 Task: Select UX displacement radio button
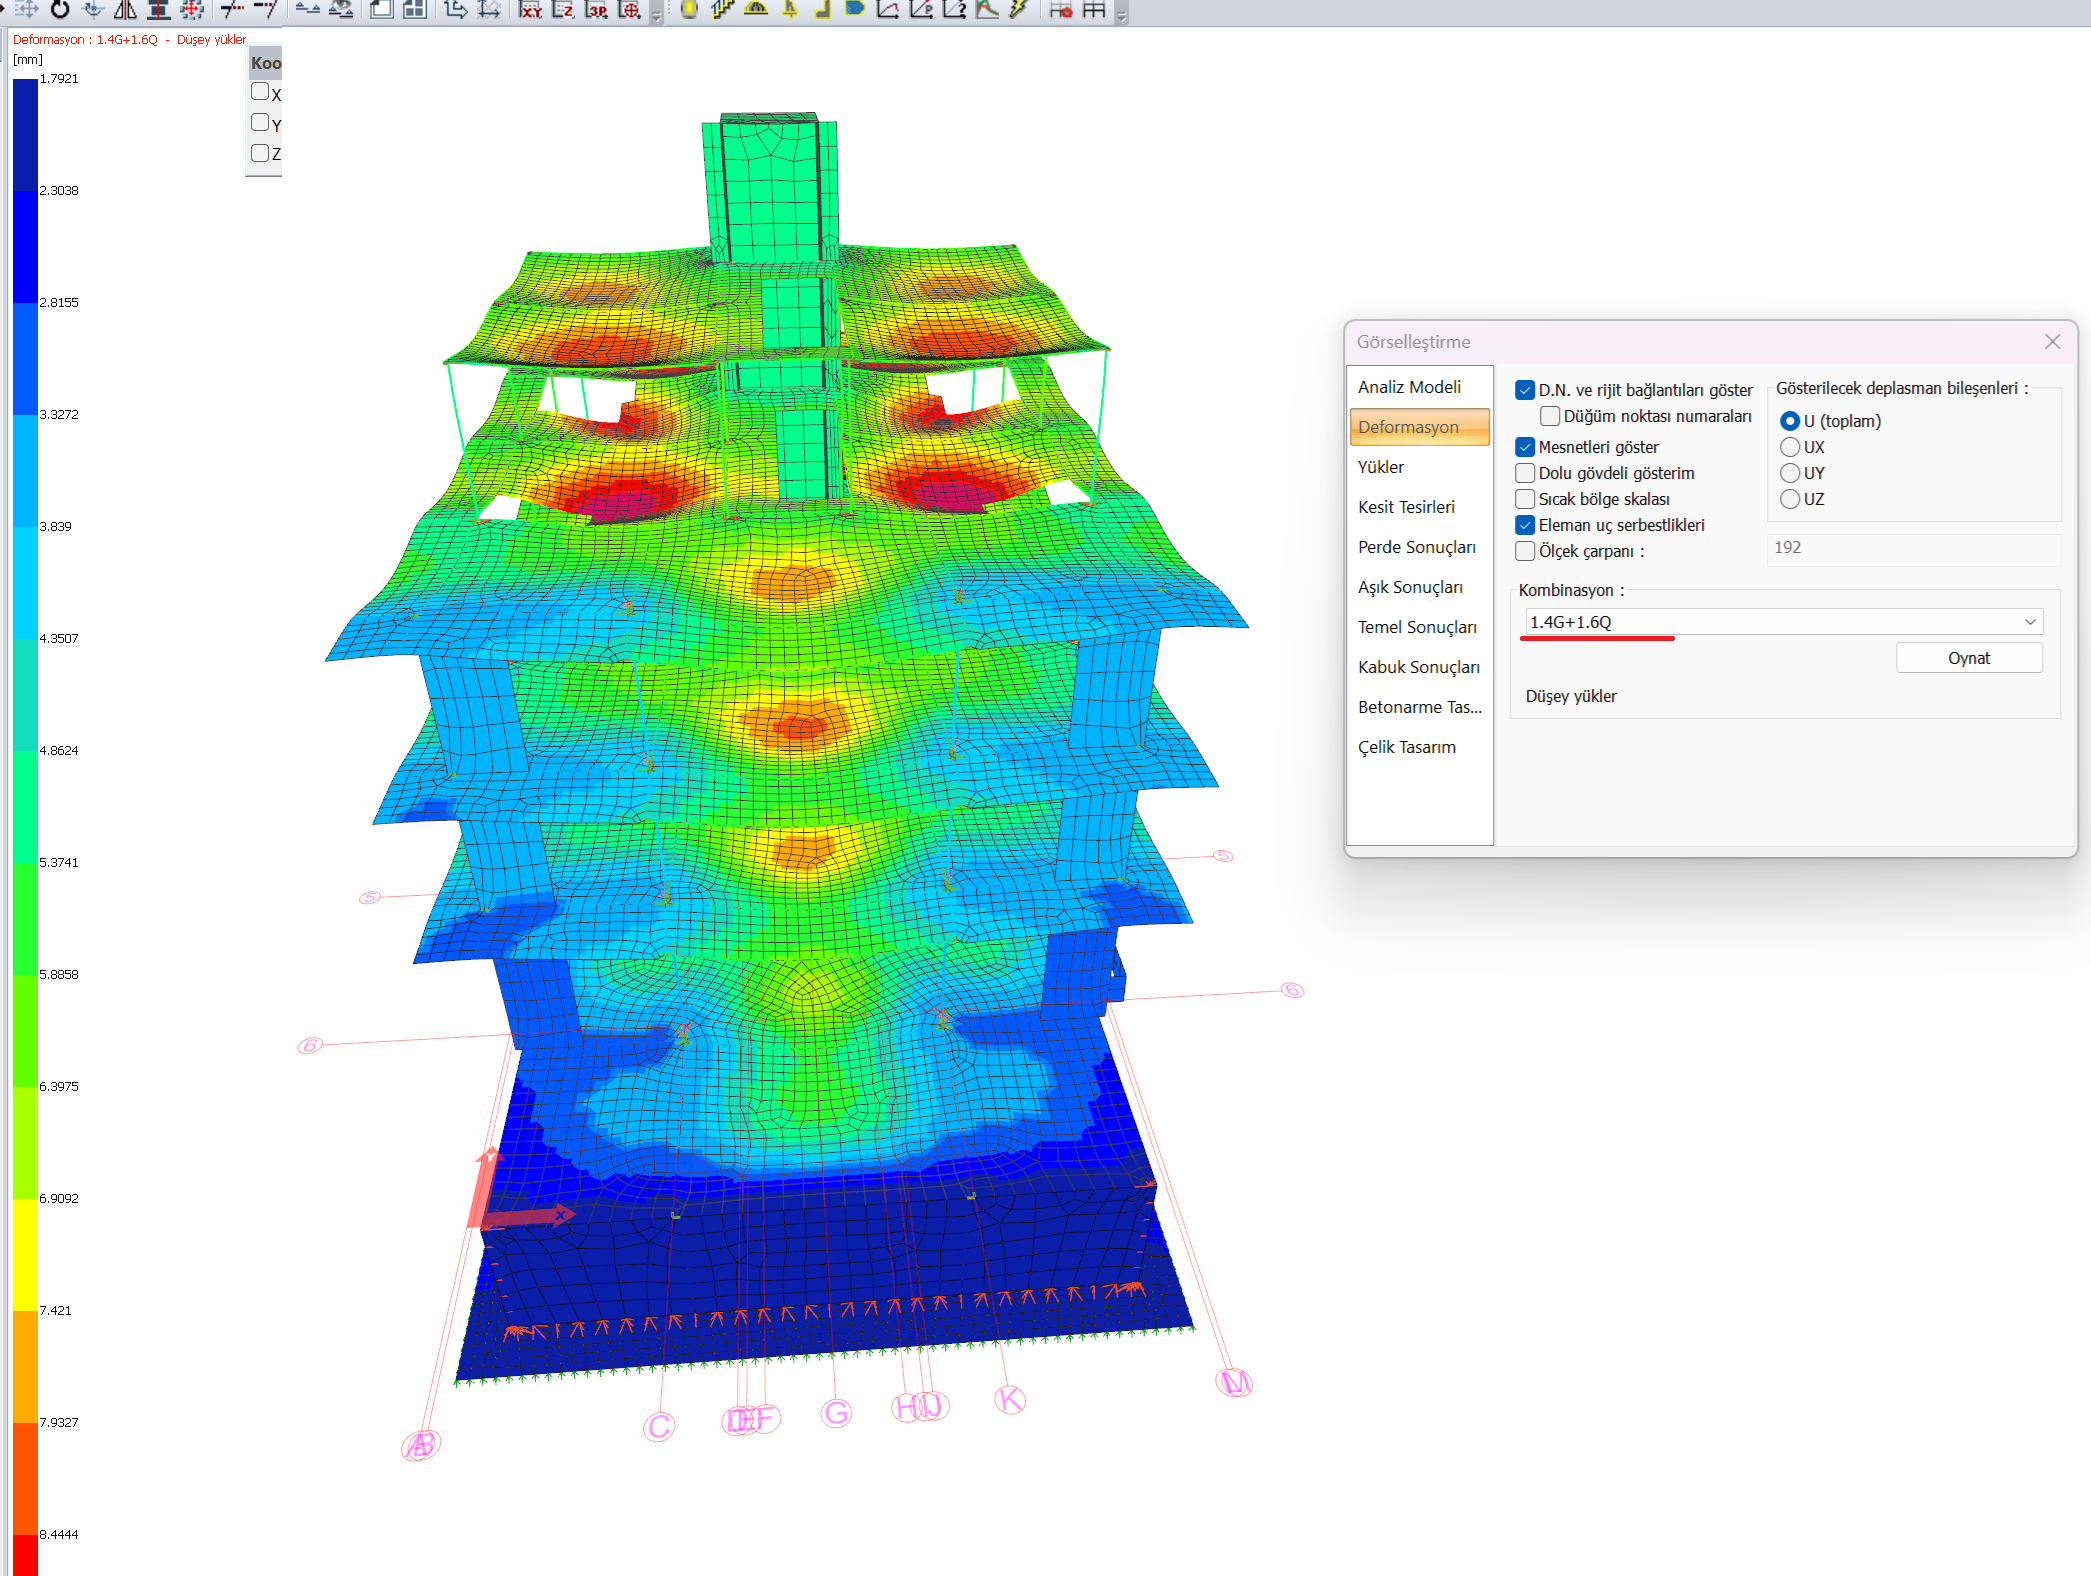(1790, 447)
